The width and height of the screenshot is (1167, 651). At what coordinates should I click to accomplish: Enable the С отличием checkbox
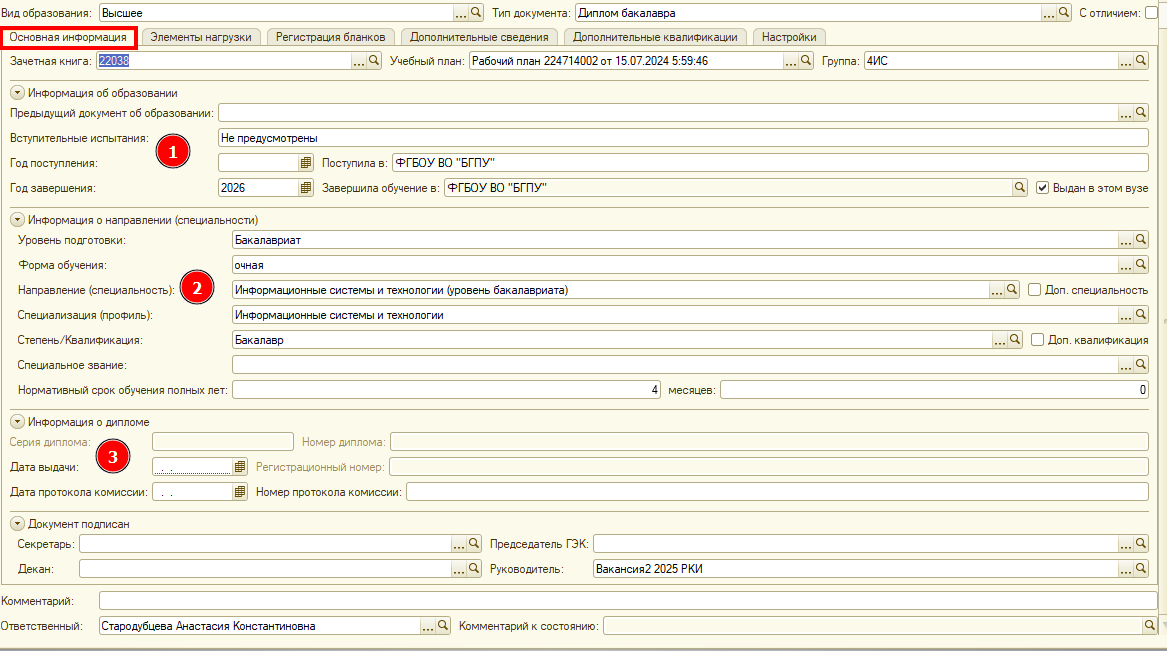coord(1151,13)
